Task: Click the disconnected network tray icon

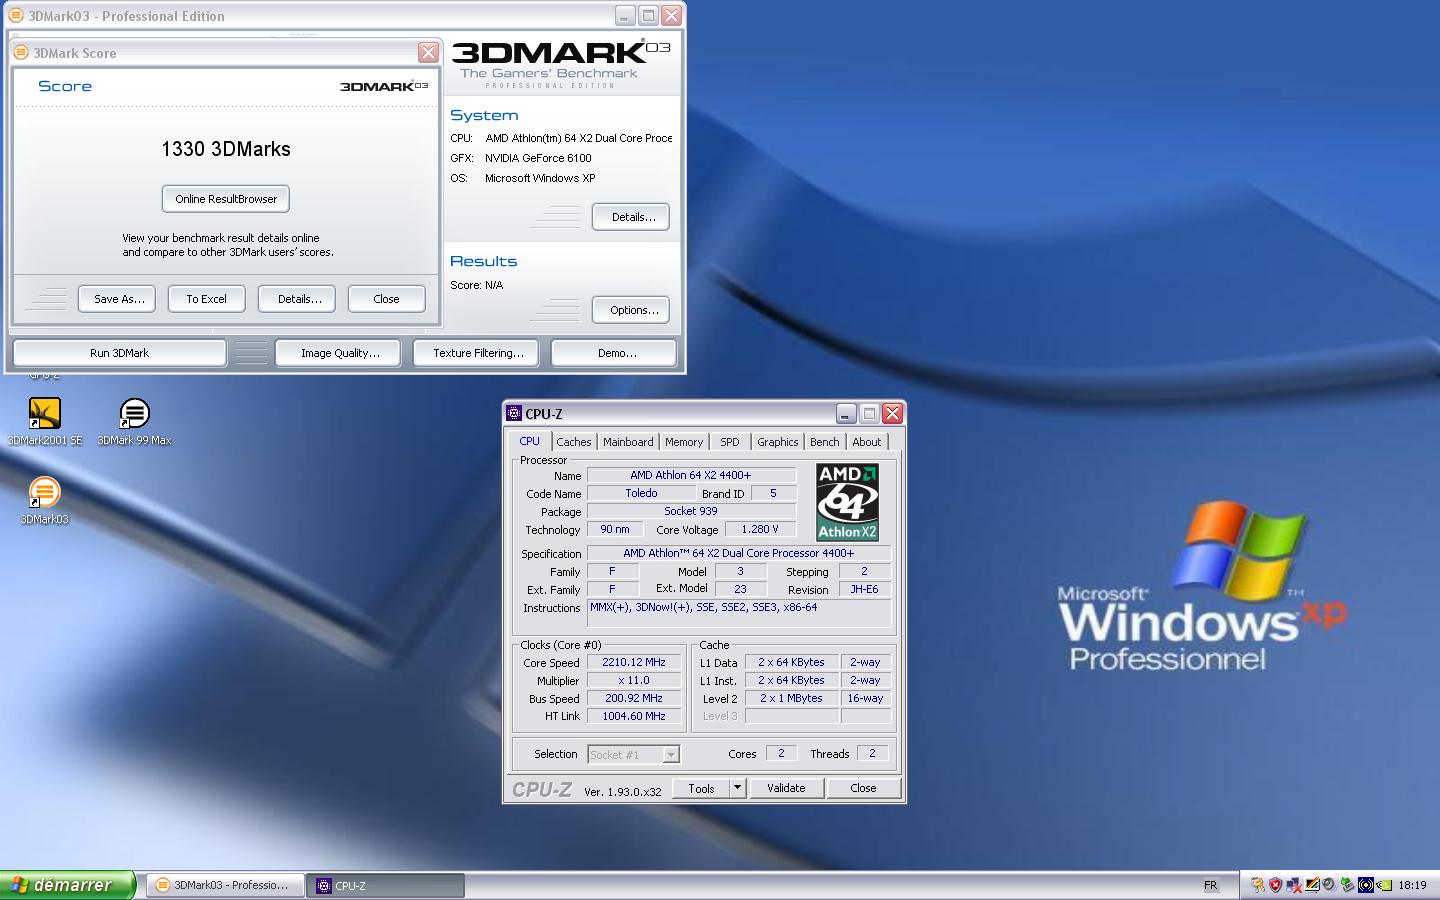Action: (1294, 885)
